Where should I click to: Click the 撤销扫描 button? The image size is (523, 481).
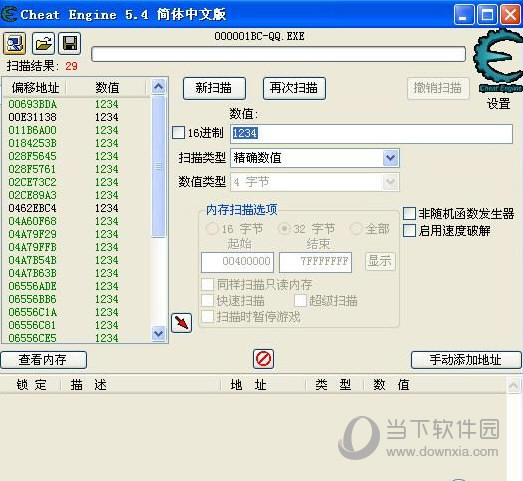pyautogui.click(x=438, y=88)
